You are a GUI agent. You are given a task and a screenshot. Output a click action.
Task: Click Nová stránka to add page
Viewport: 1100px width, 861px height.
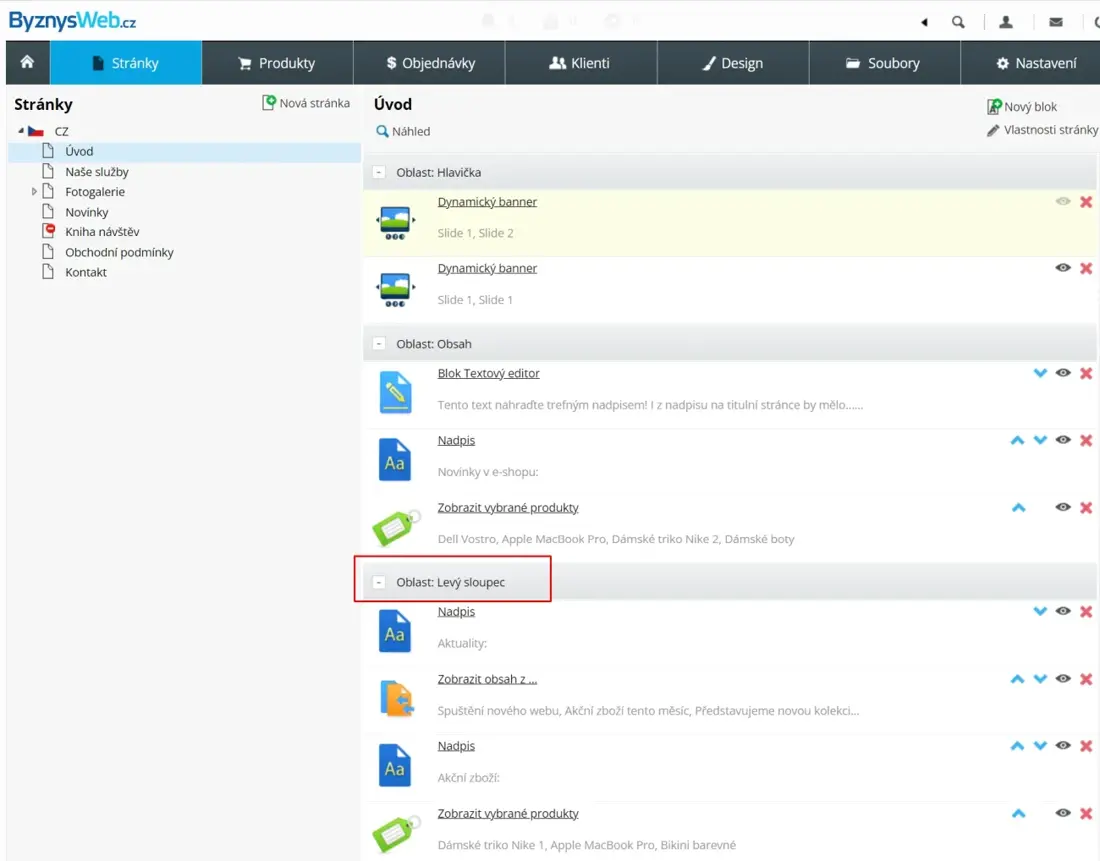pyautogui.click(x=306, y=103)
